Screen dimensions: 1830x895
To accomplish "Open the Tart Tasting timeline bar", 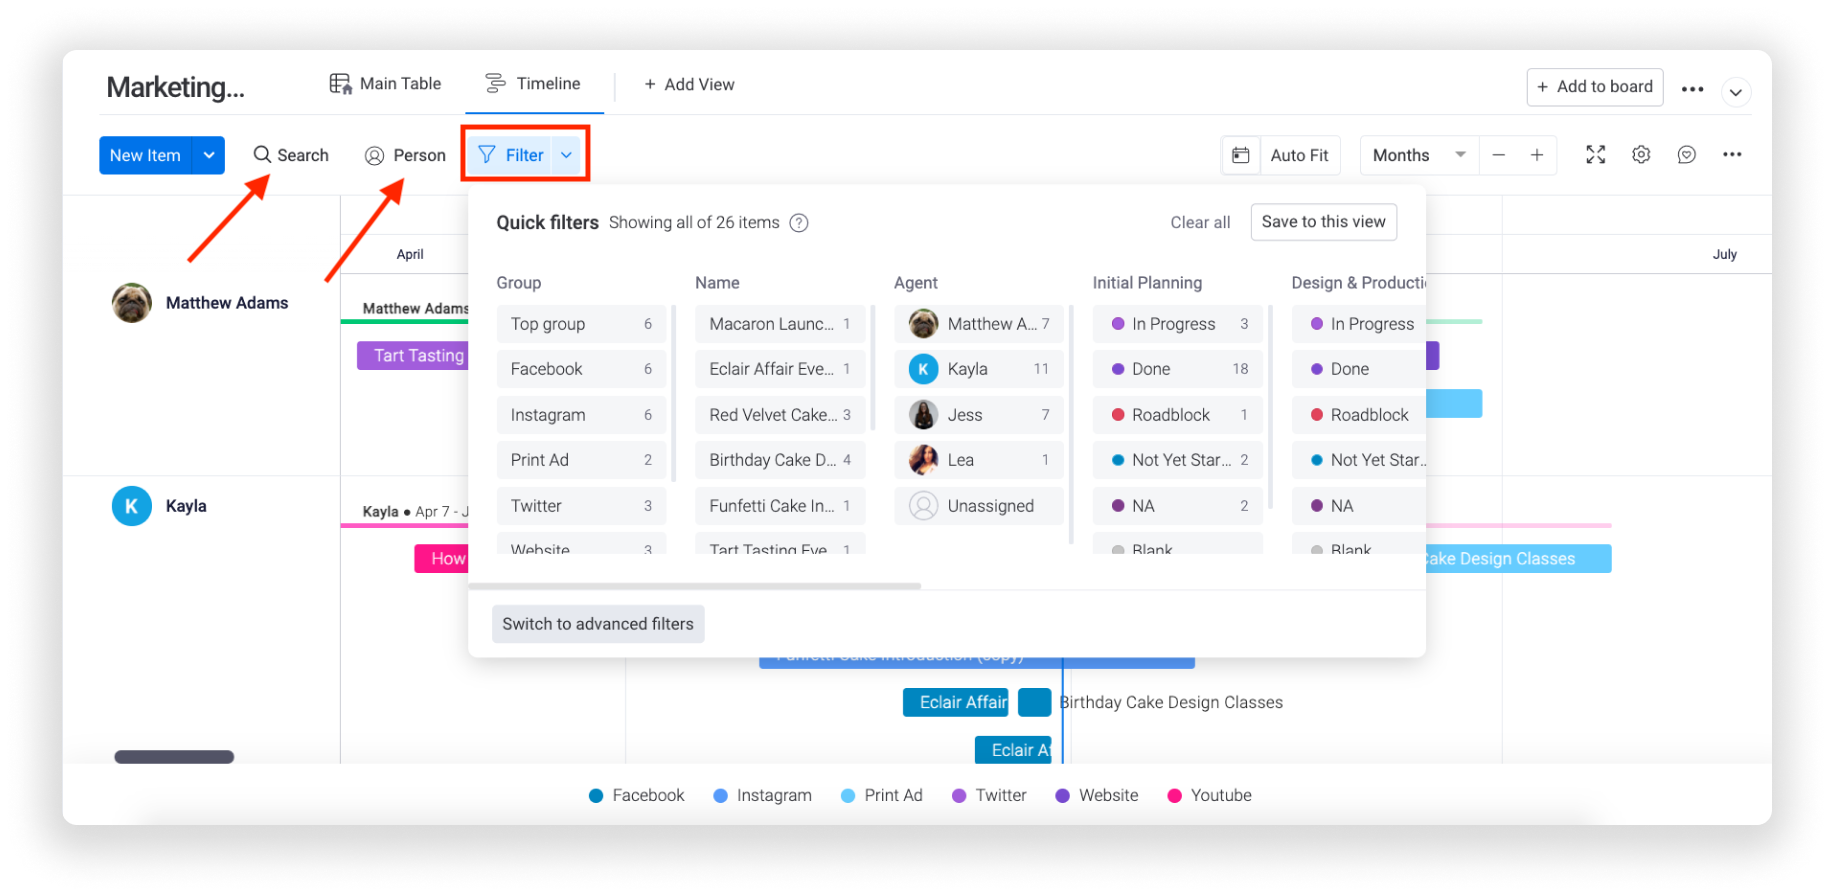I will 413,355.
